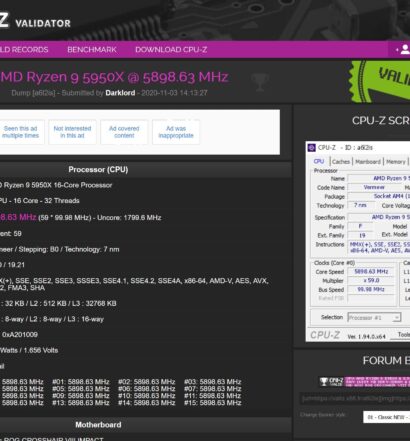This screenshot has height=441, width=410.
Task: Click the '1.656 Volts' voltage value
Action: pyautogui.click(x=41, y=350)
